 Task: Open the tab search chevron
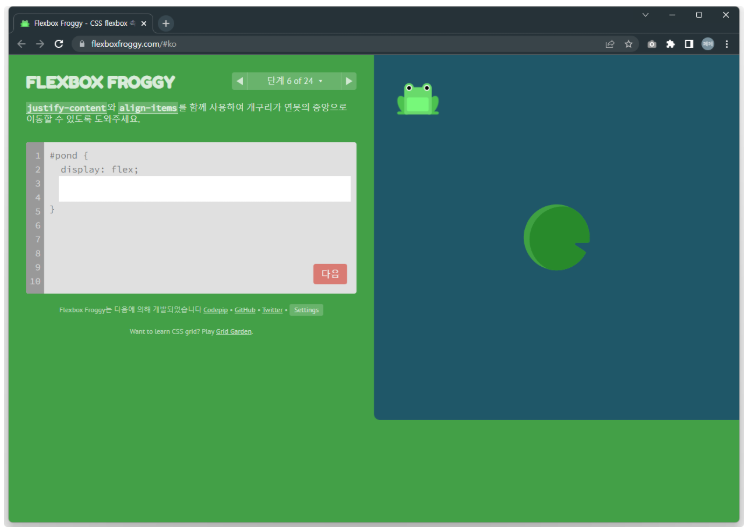pos(645,15)
